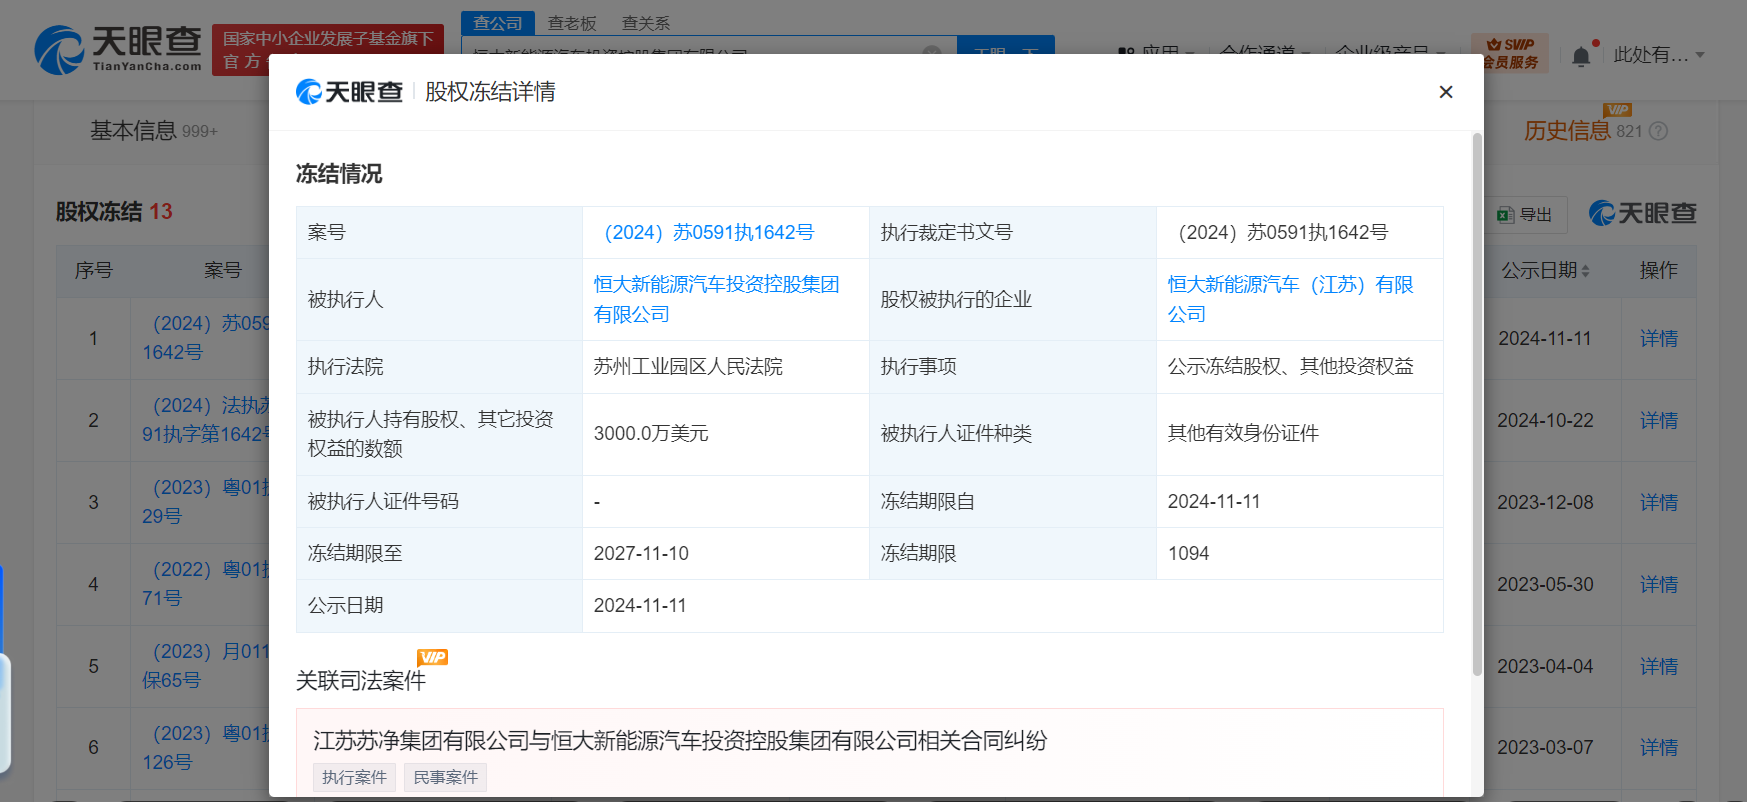Image resolution: width=1747 pixels, height=802 pixels.
Task: Click the blue floating widget at left edge
Action: click(4, 670)
